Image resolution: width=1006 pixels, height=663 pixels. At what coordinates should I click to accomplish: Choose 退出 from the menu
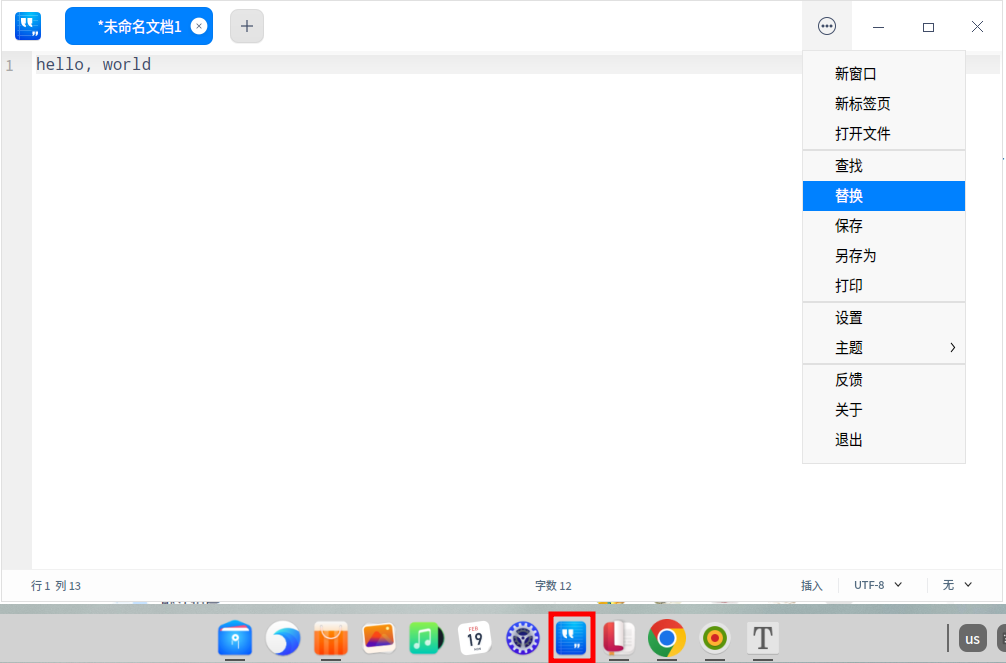(883, 440)
